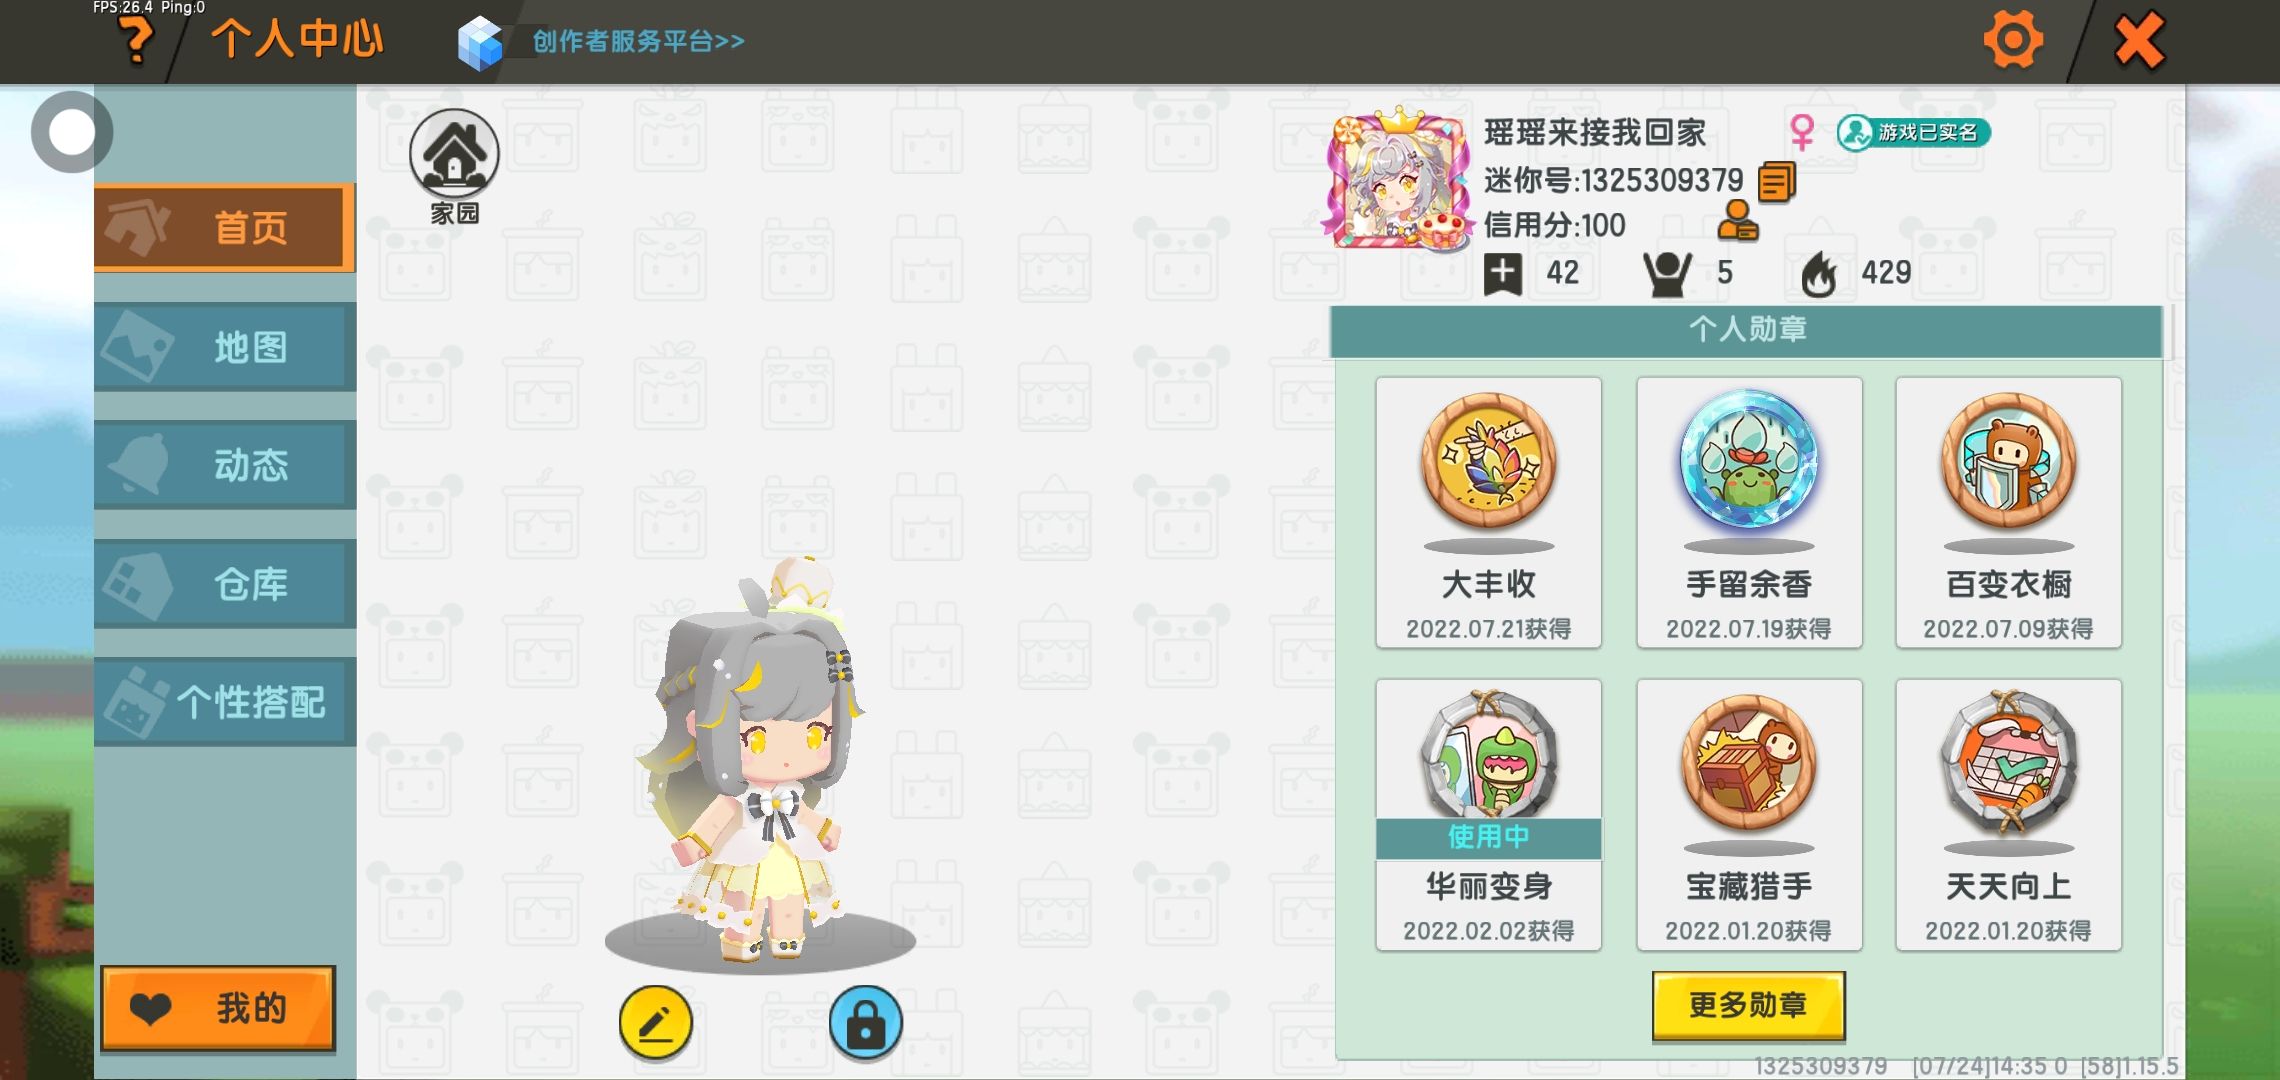Open the bookmark plus icon showing 42

coord(1503,273)
